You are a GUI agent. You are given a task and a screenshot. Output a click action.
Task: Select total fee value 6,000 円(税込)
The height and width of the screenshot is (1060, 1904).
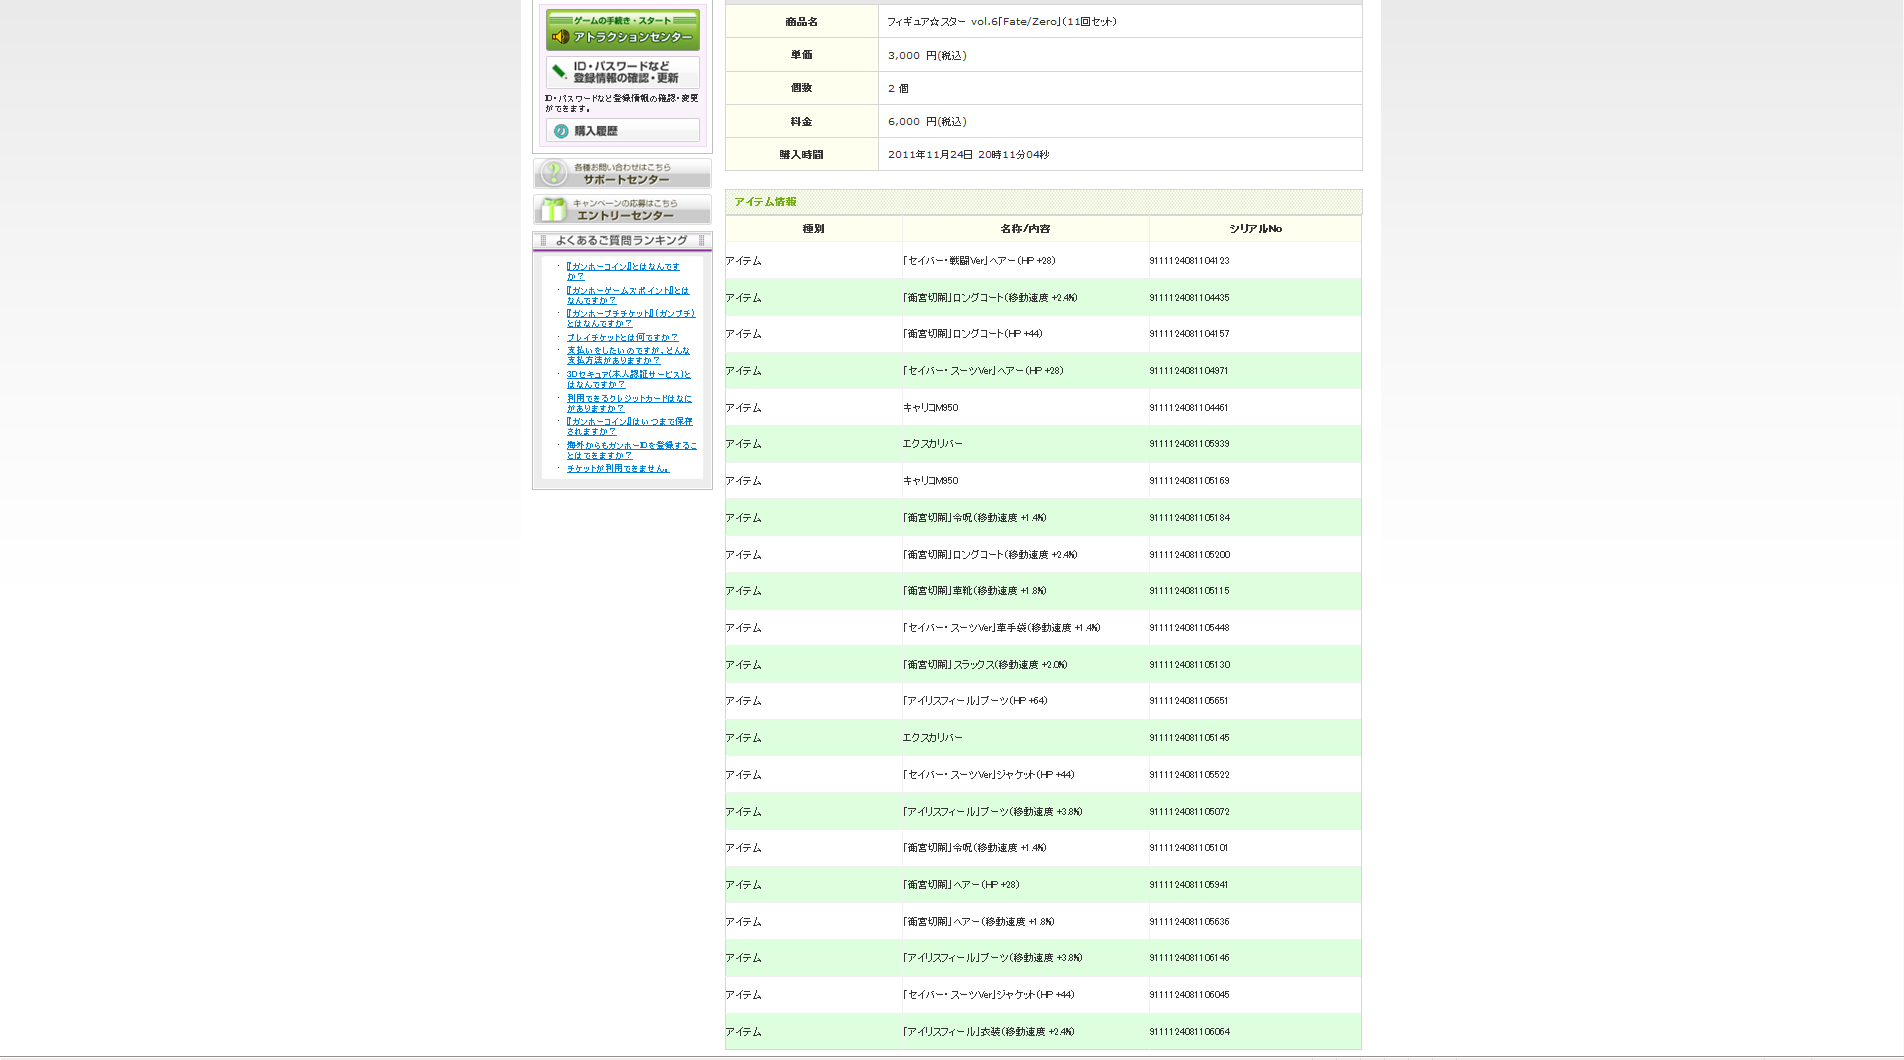(927, 121)
